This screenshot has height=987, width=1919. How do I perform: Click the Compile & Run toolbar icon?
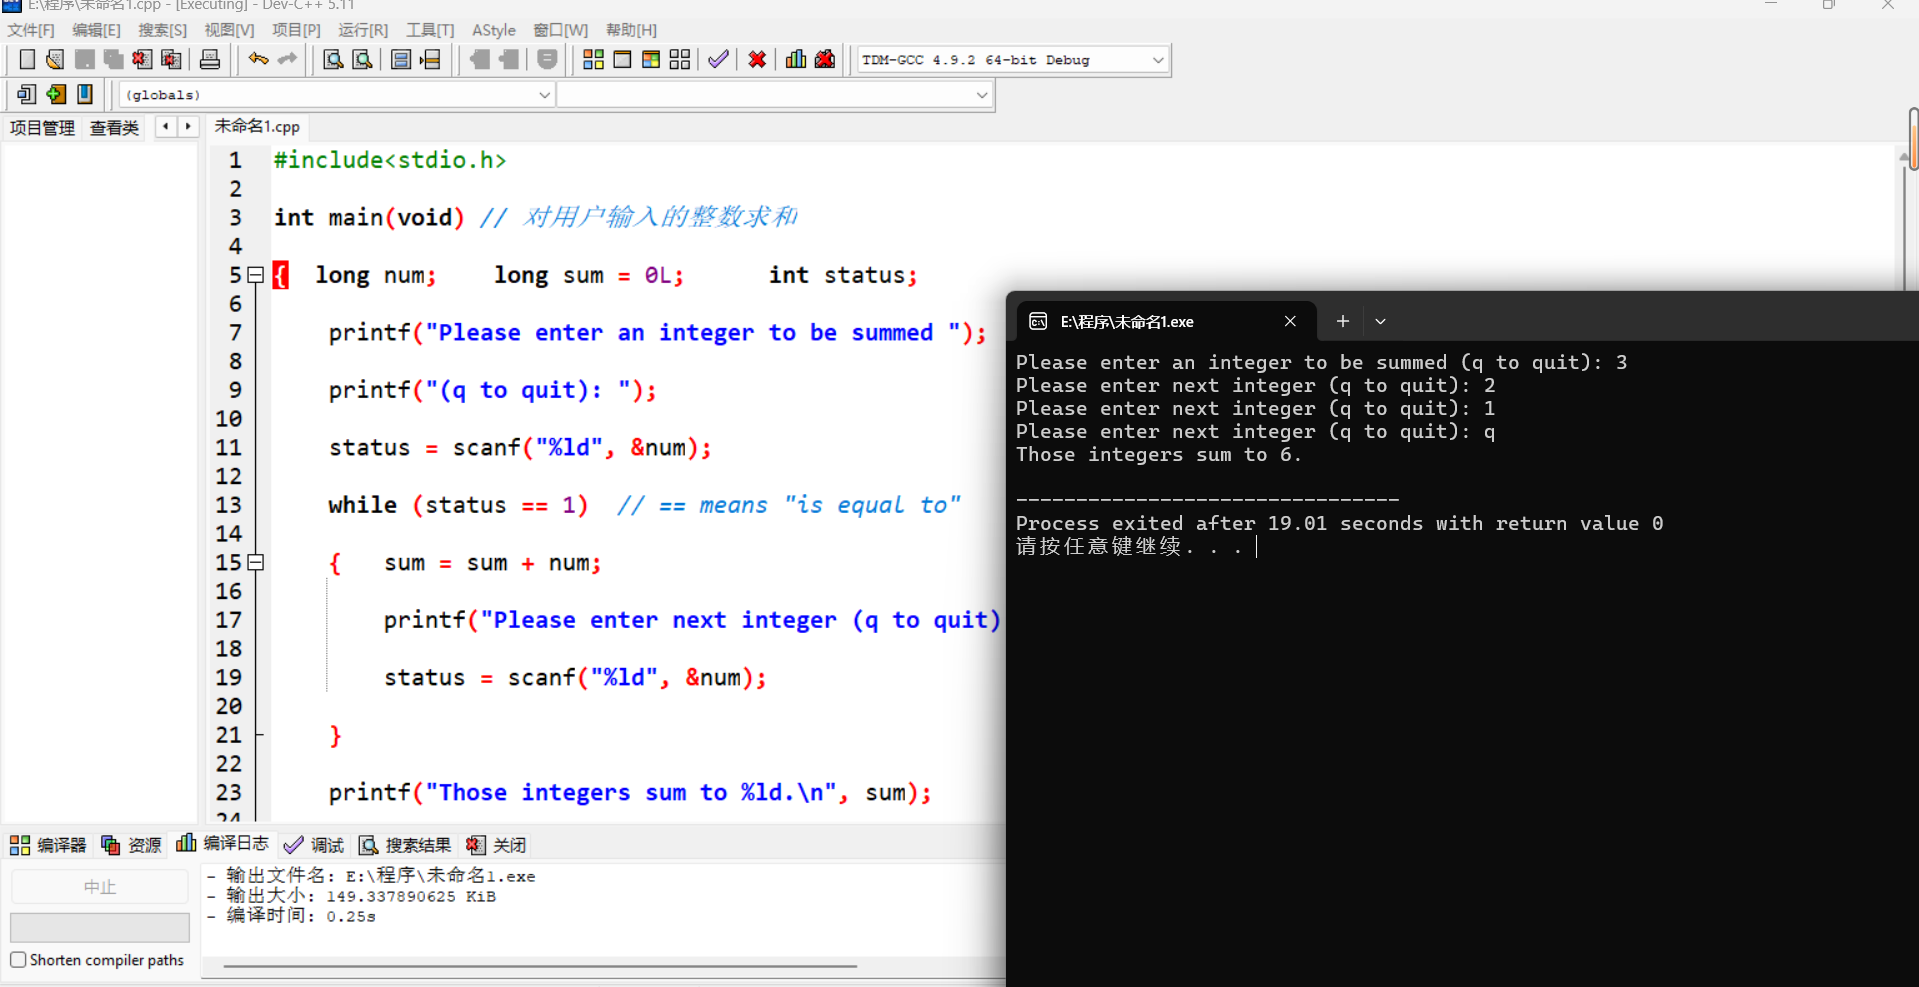651,60
